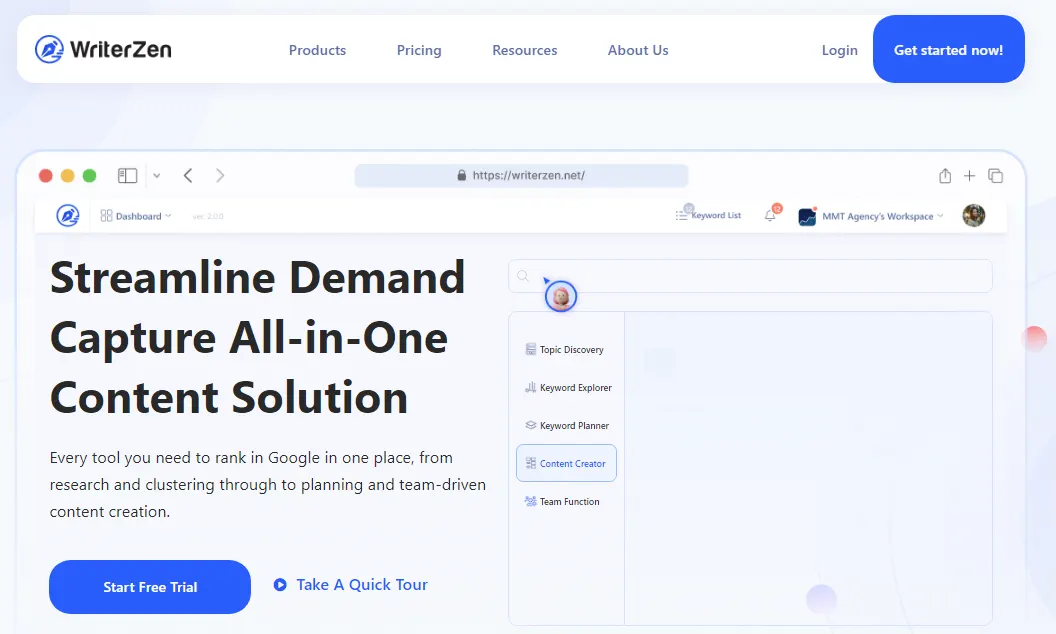The height and width of the screenshot is (634, 1056).
Task: Select Keyword Explorer in sidebar
Action: point(566,387)
